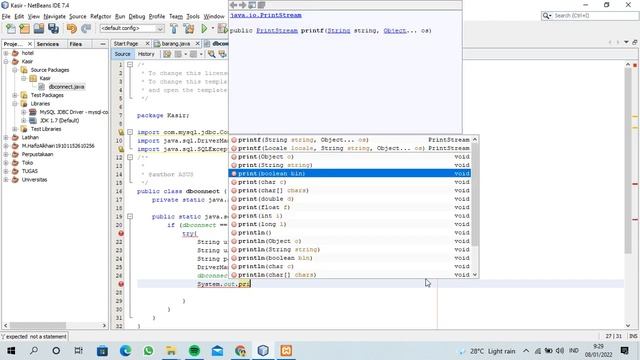Expand the MySQL JDBC Driver node
The image size is (640, 360).
(24, 112)
